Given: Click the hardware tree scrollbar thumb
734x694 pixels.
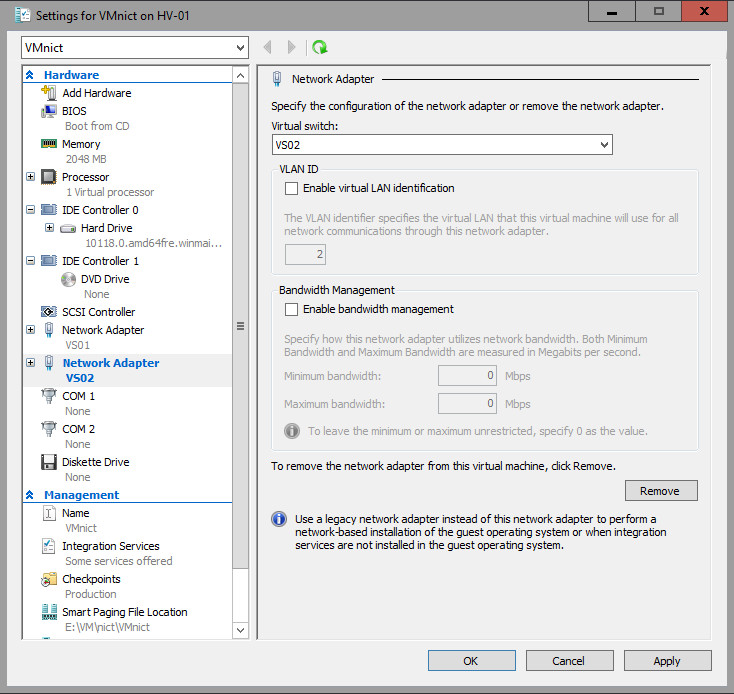Looking at the screenshot, I should [x=240, y=326].
